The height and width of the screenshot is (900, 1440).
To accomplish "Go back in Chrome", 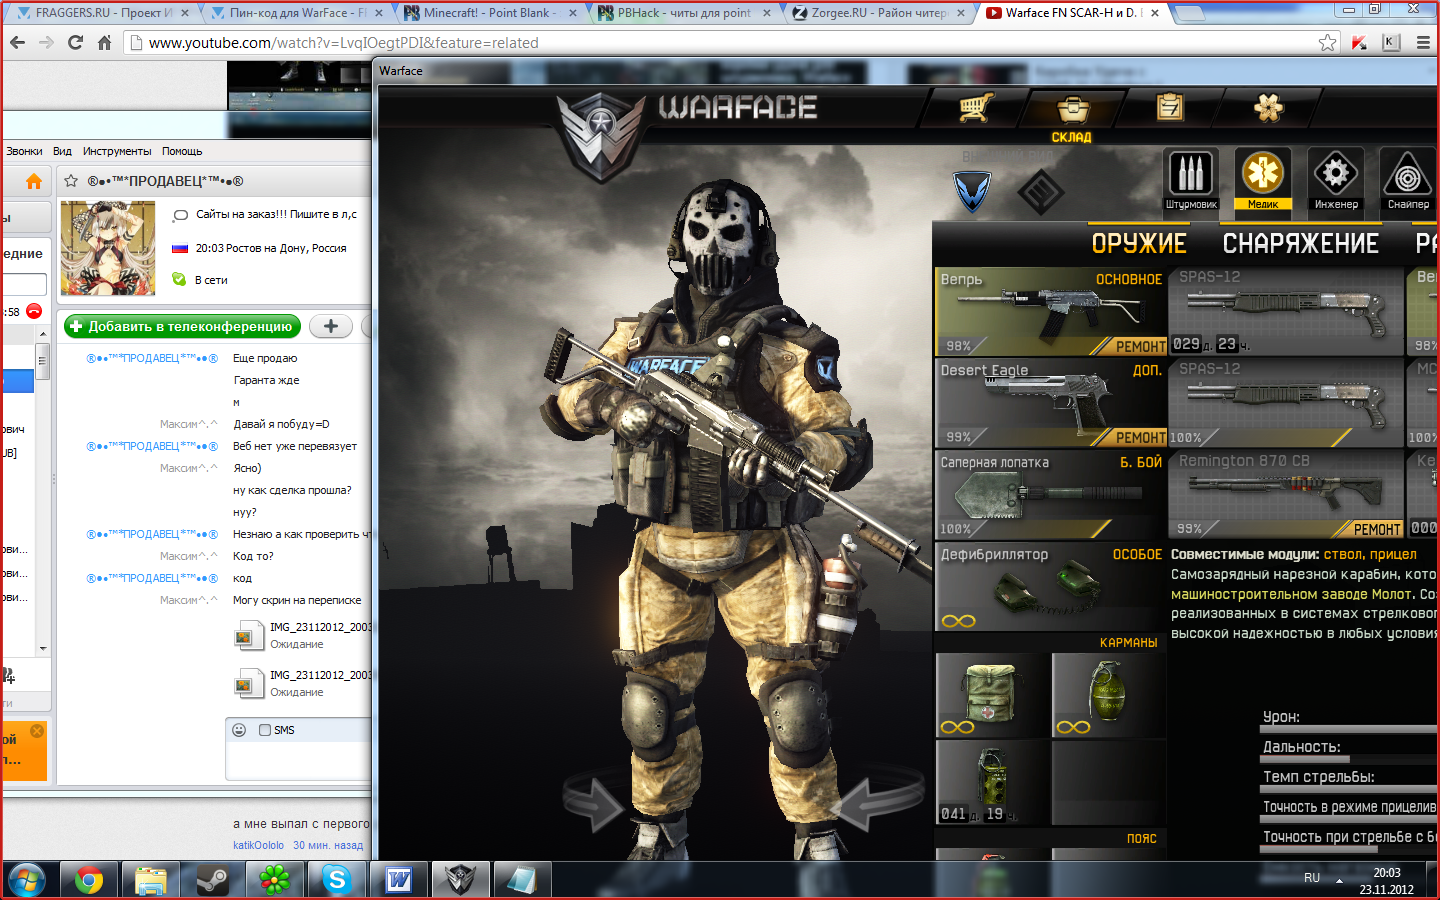I will tap(17, 42).
